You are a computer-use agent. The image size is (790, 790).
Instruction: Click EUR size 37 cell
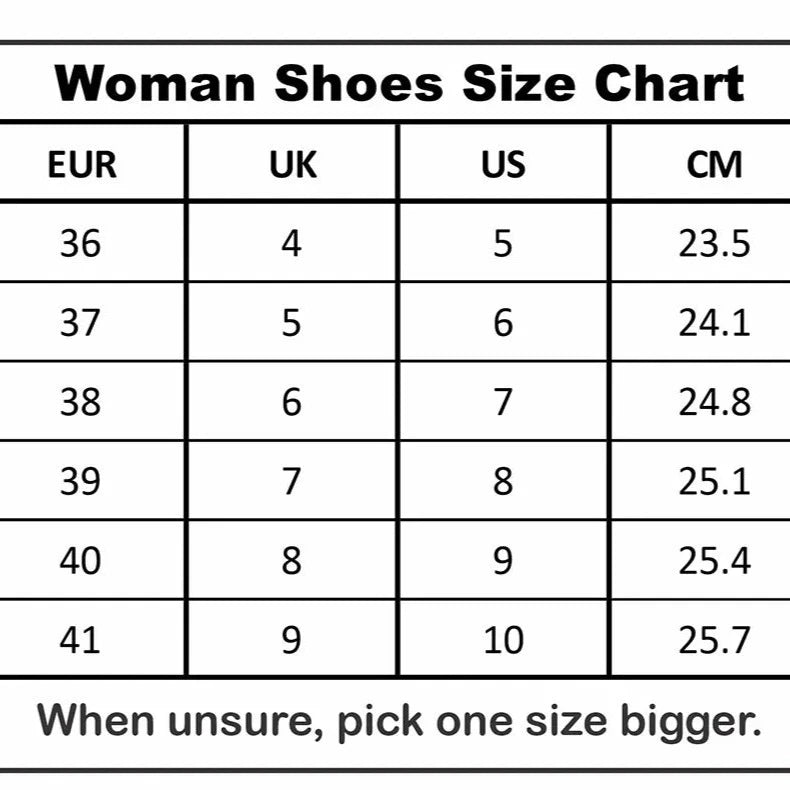(80, 322)
